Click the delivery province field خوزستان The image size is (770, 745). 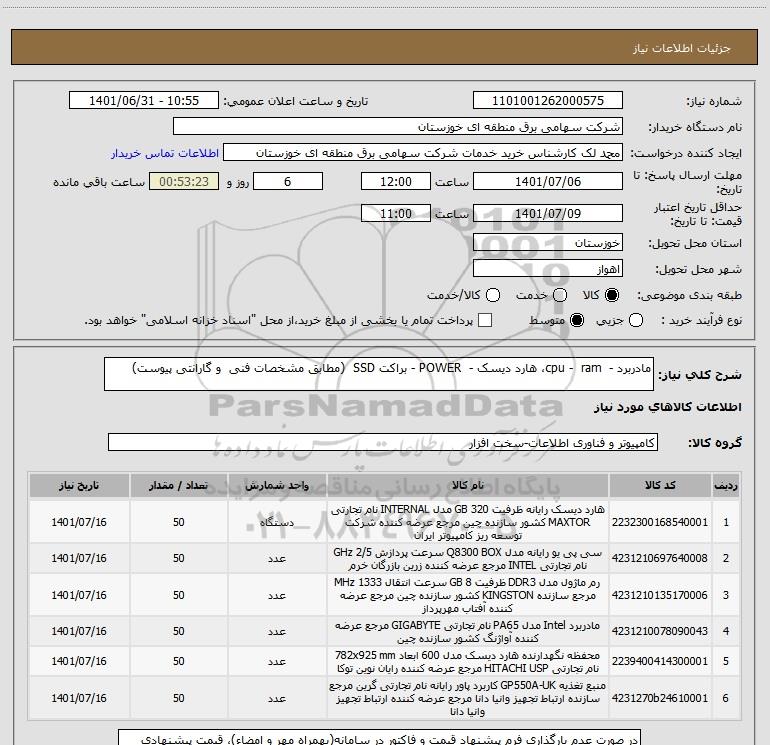pos(548,243)
